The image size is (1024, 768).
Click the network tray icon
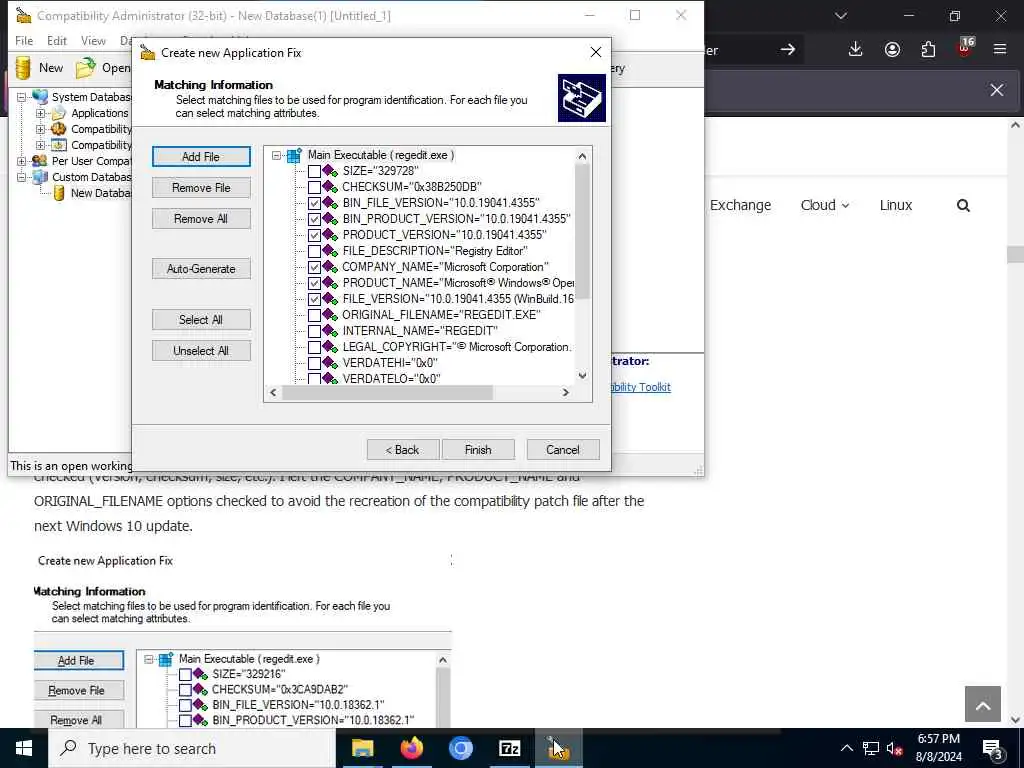point(871,749)
